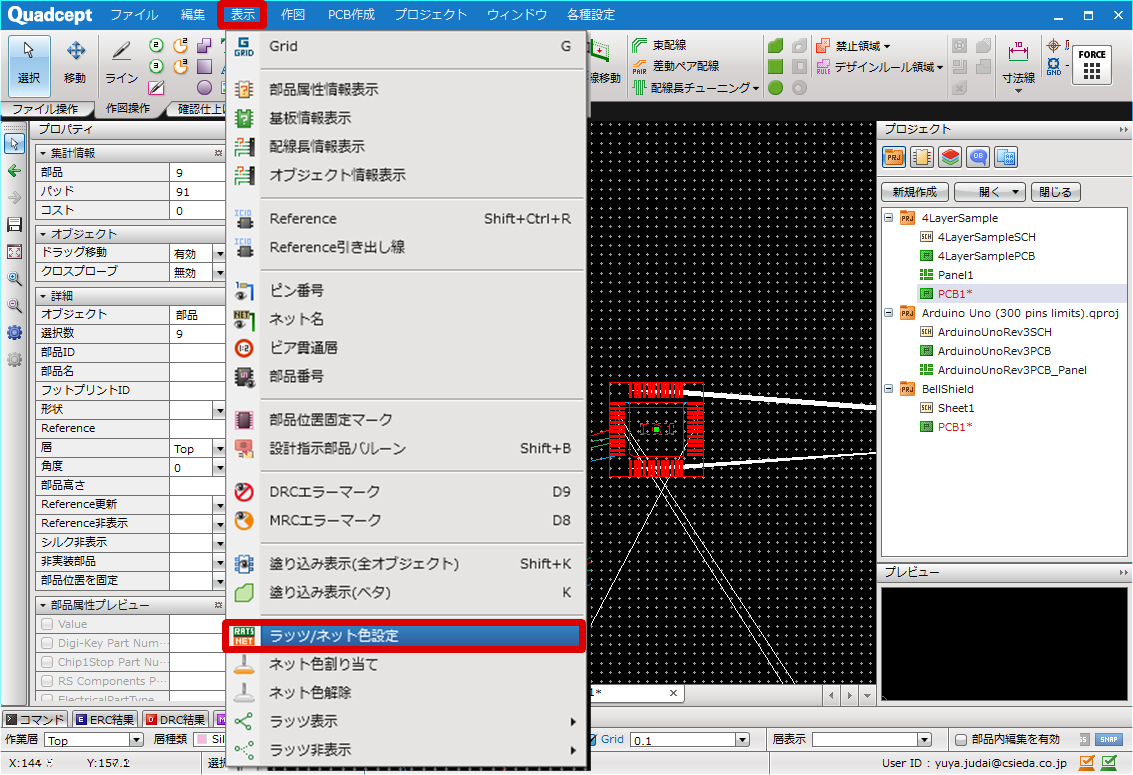
Task: Toggle the Digi-Key Part Number checkbox
Action: [47, 643]
